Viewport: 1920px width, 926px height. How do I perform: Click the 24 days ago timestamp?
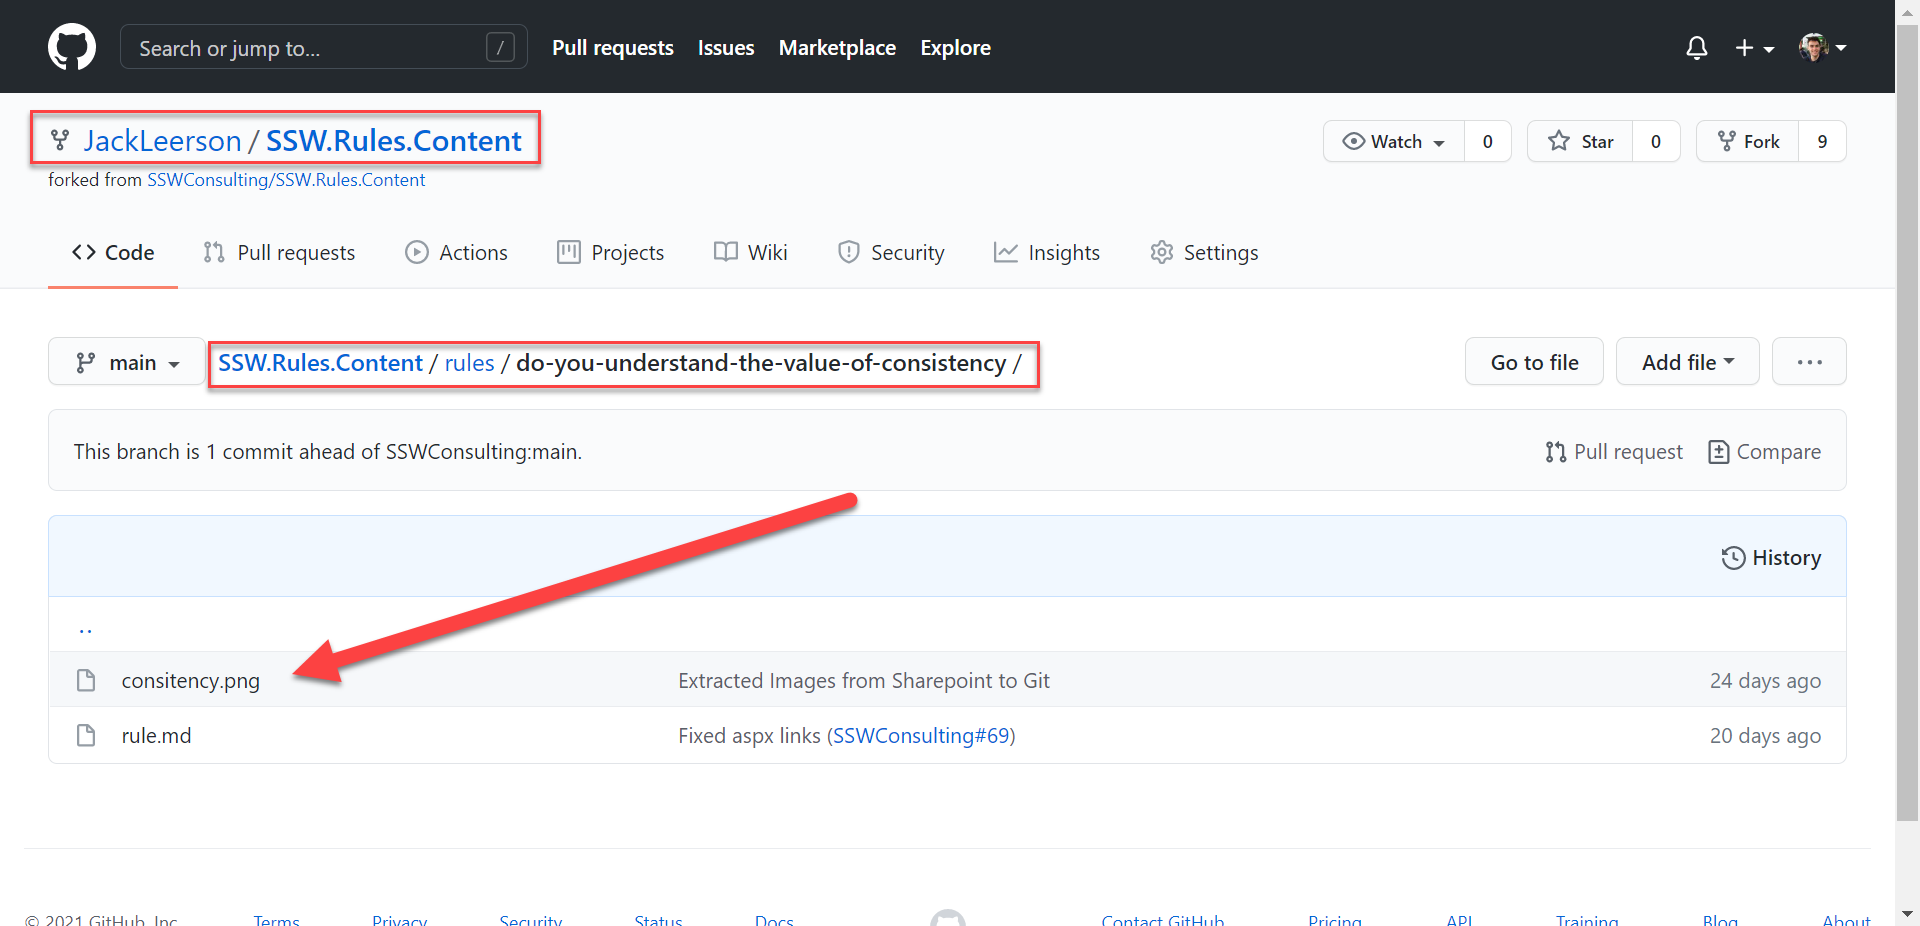[1765, 681]
